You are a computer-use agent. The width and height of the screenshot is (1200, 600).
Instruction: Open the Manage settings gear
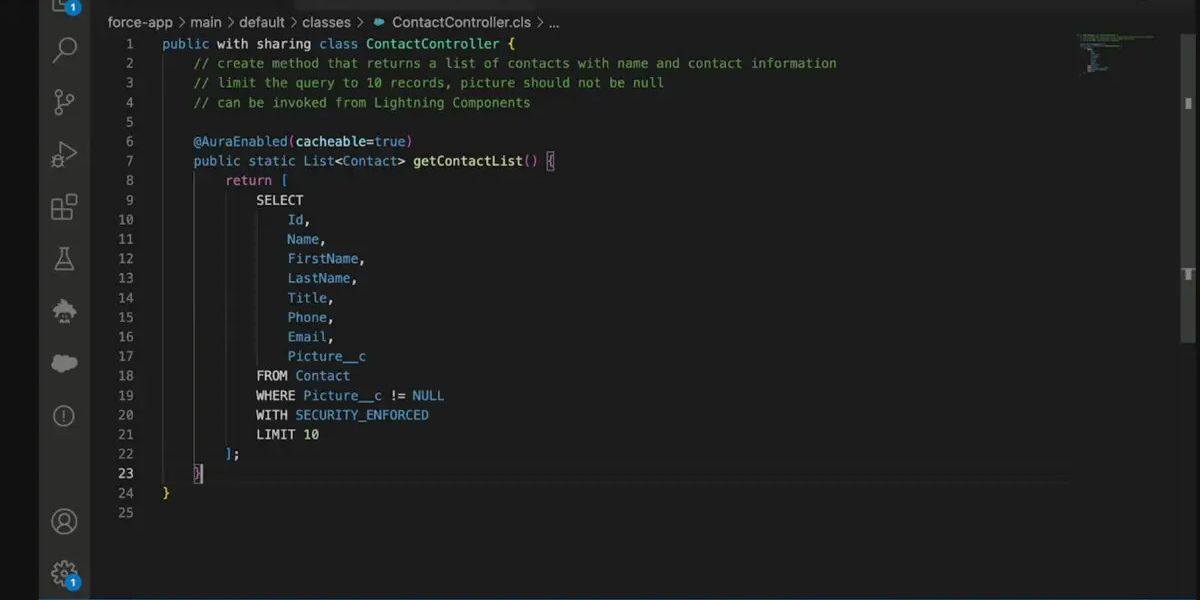64,573
